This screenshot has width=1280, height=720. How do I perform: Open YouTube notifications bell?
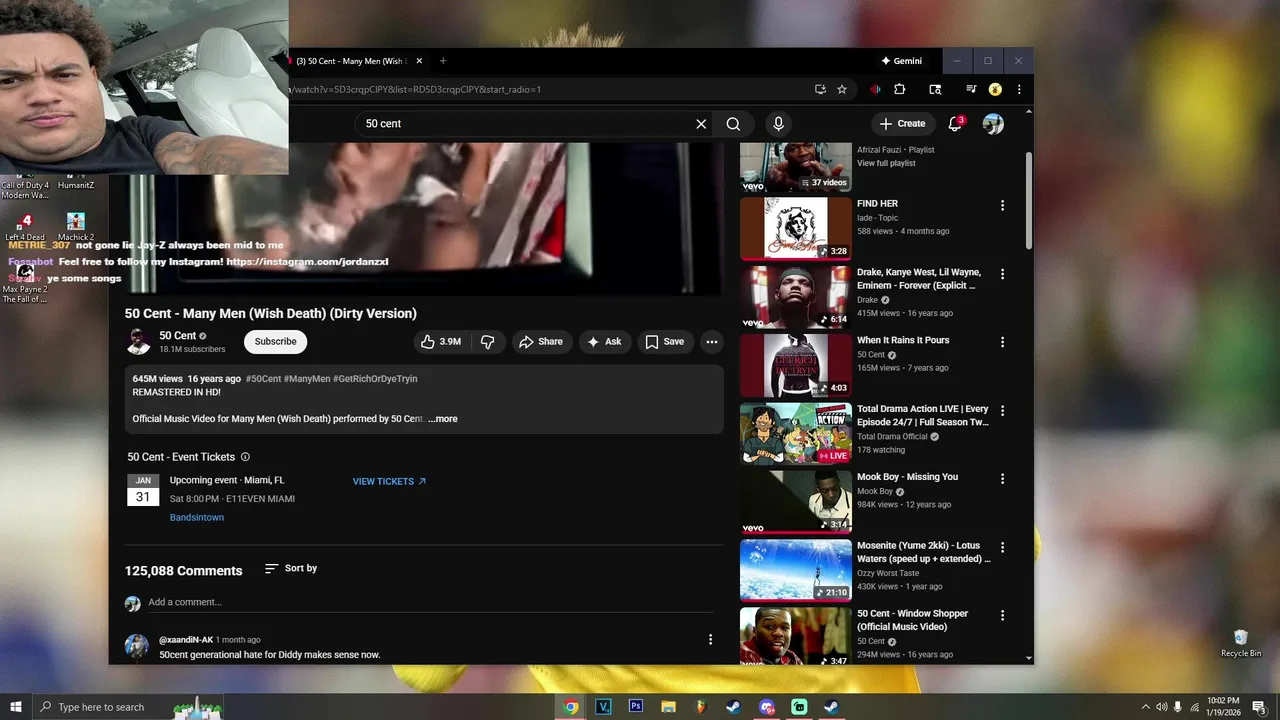[955, 124]
